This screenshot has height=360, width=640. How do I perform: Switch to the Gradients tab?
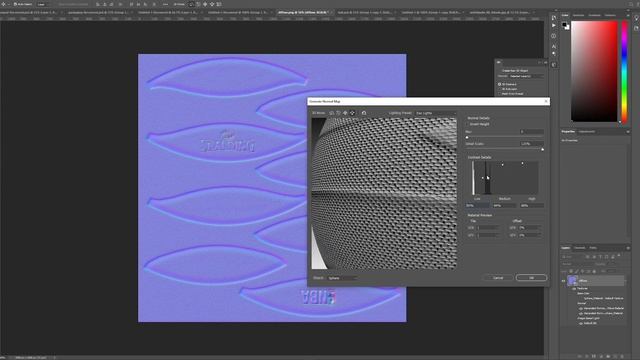pos(594,15)
